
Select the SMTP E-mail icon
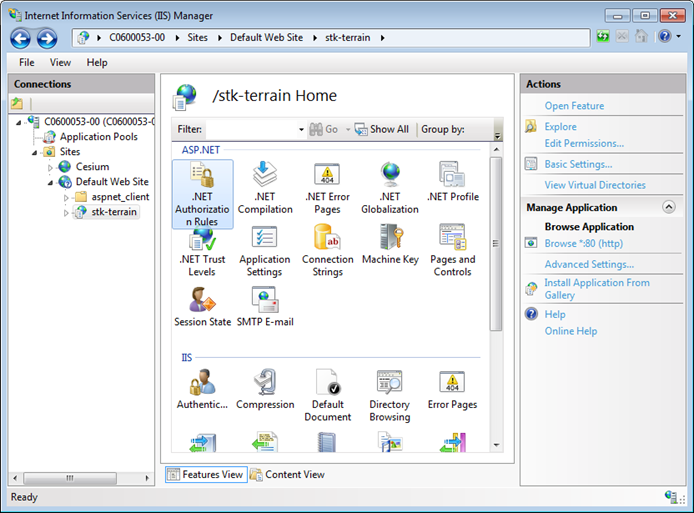pyautogui.click(x=265, y=307)
